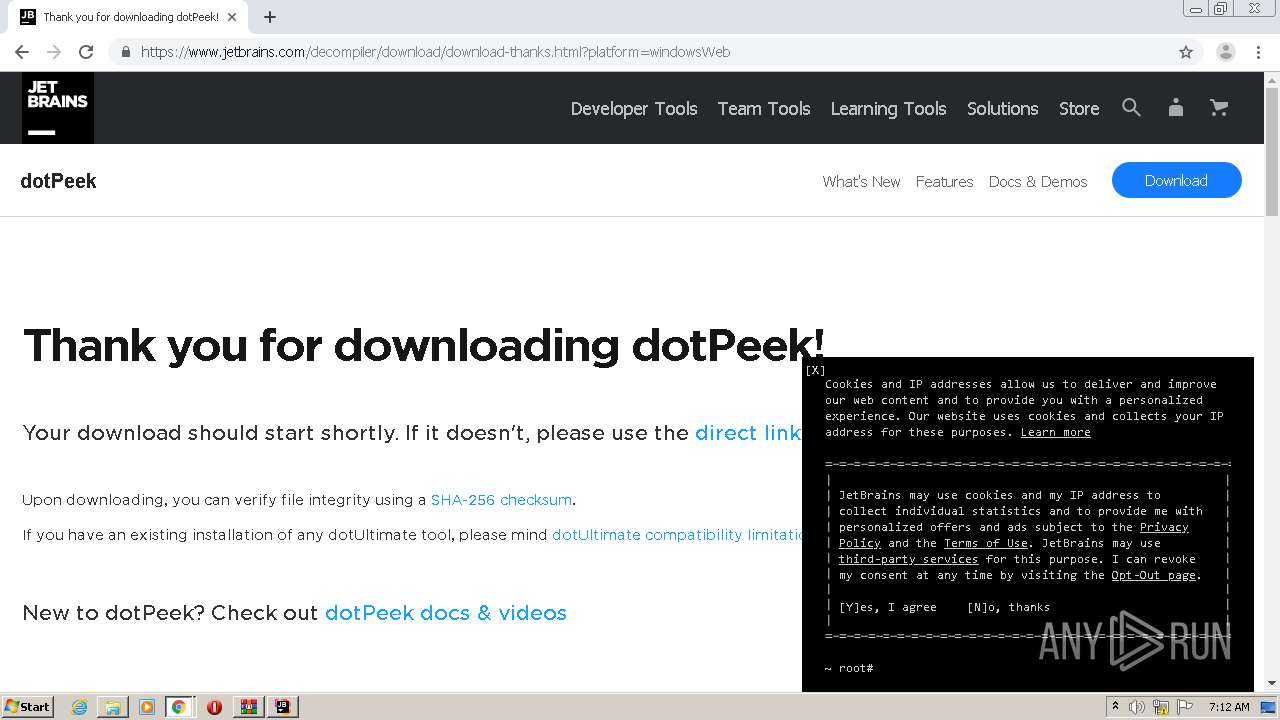
Task: Click the JetBrains logo
Action: click(58, 108)
